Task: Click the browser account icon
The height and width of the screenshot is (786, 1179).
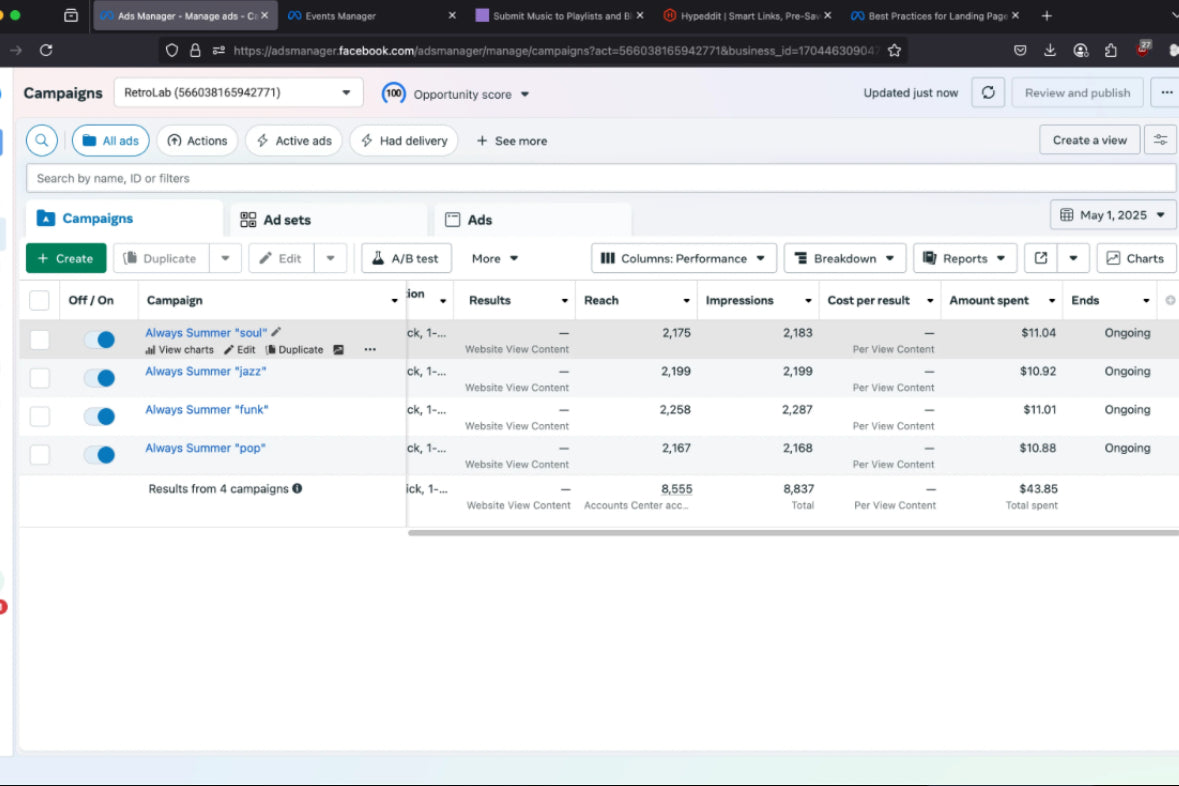Action: [x=1080, y=50]
